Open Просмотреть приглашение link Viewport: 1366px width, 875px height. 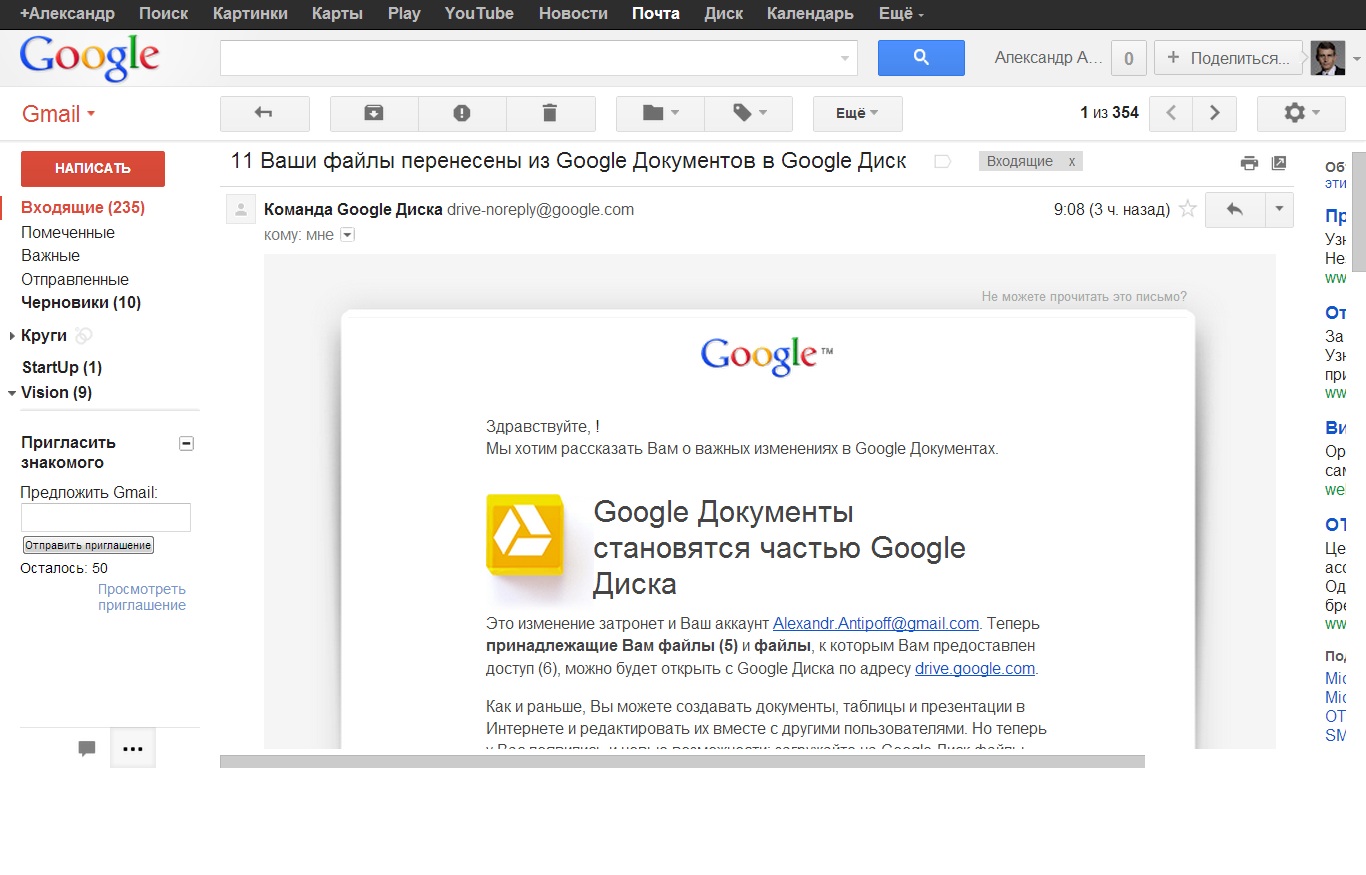(x=142, y=597)
